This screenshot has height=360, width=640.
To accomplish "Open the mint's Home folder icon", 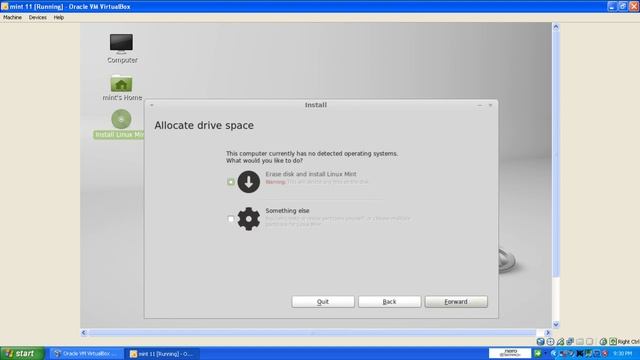I will [x=122, y=87].
